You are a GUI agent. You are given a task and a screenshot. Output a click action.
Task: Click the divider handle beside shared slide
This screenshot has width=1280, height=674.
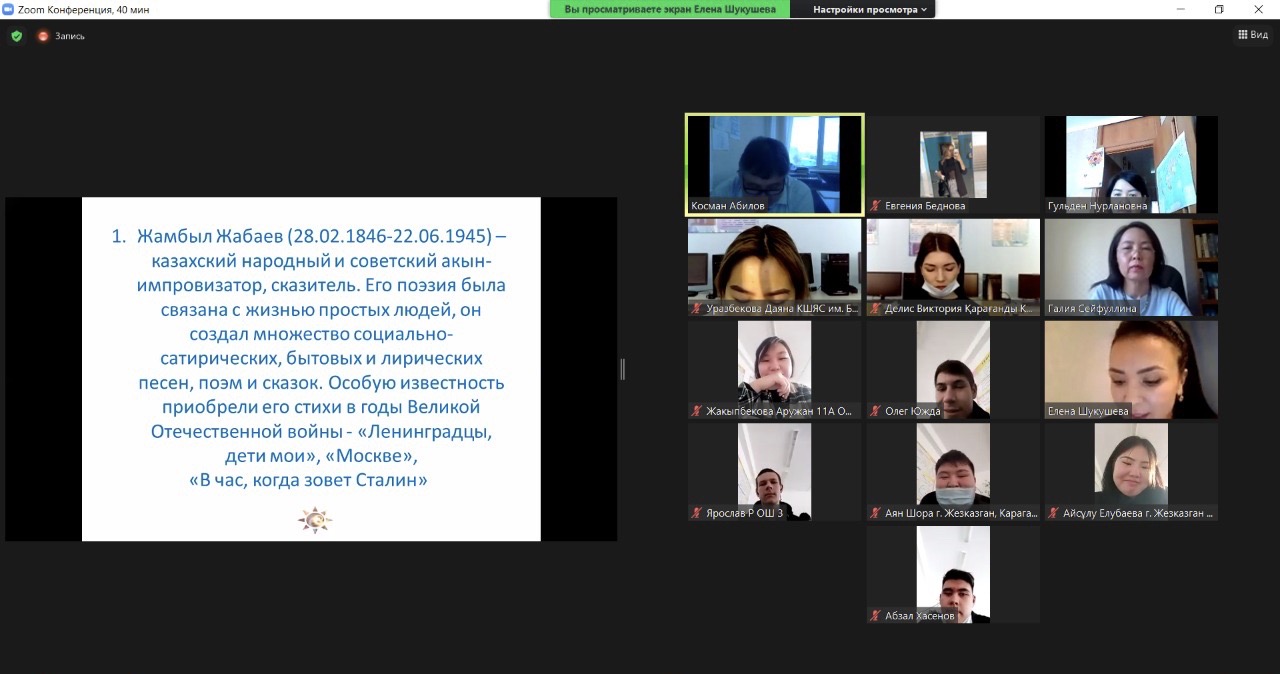(622, 369)
